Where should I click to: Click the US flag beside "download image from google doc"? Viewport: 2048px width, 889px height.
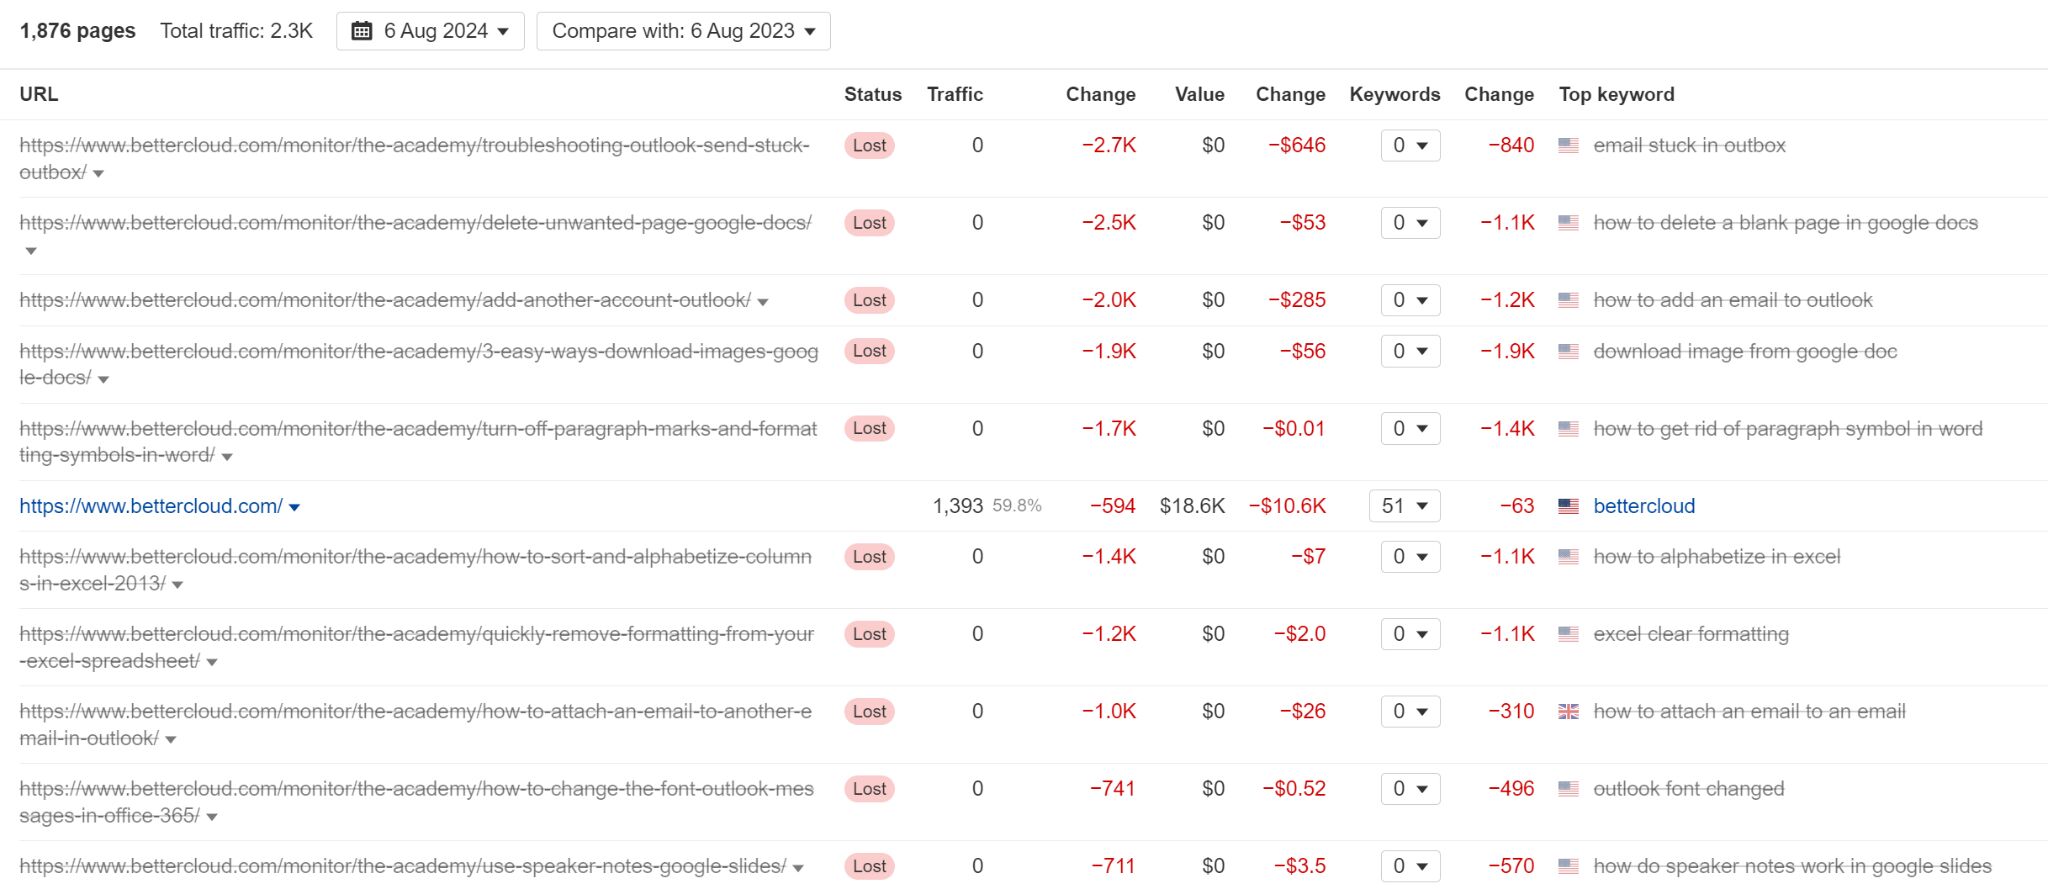click(x=1570, y=351)
